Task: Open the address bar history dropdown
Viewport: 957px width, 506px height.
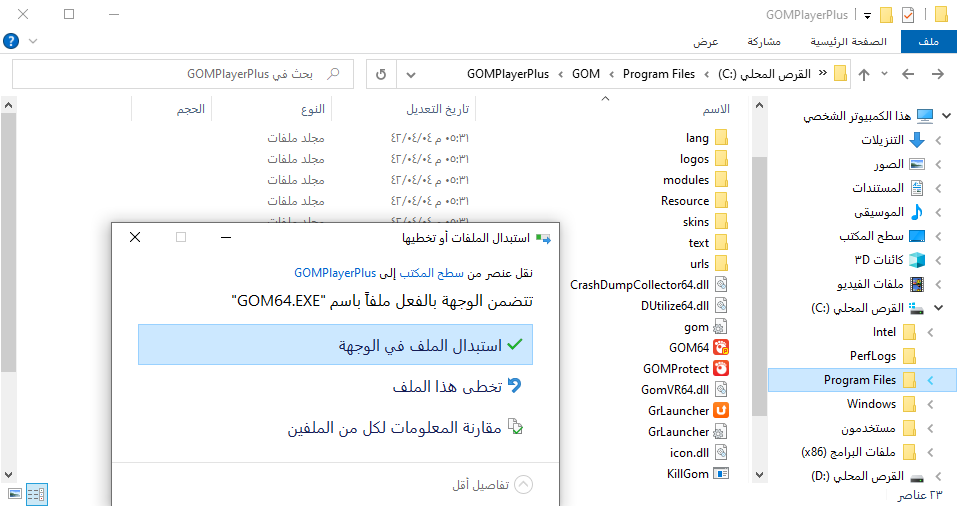Action: (411, 74)
